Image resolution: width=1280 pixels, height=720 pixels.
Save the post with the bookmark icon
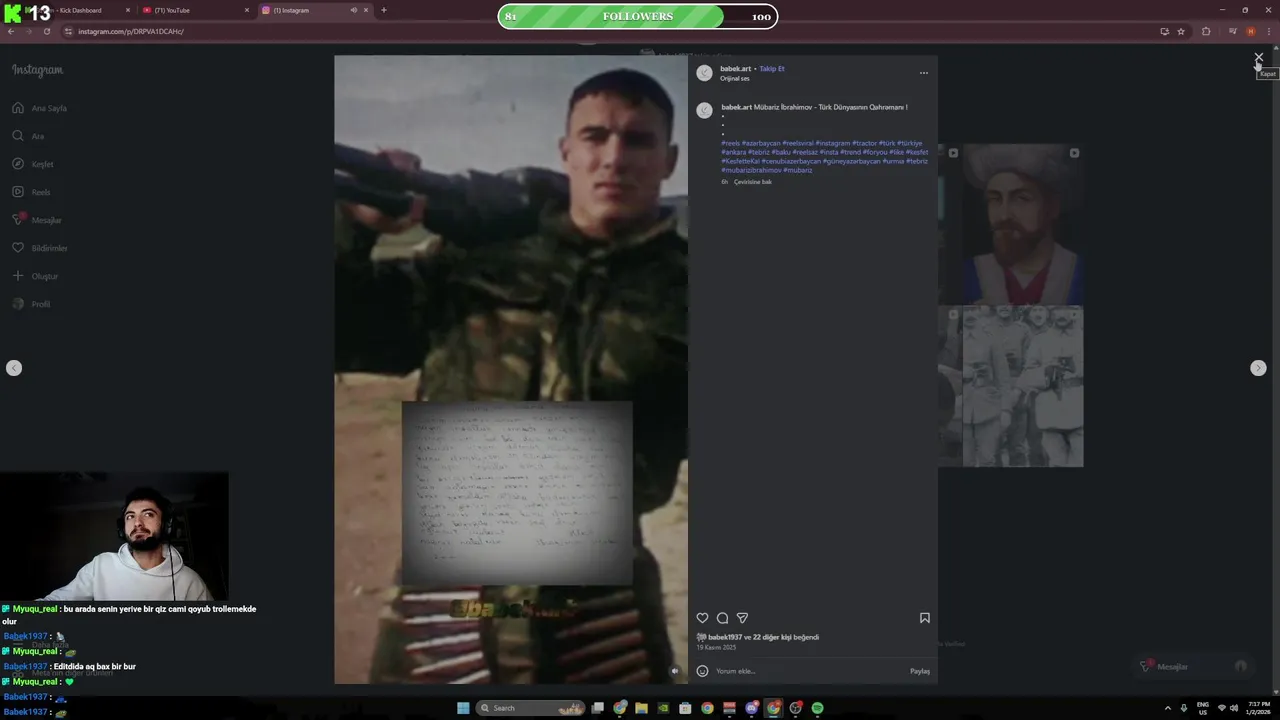pyautogui.click(x=925, y=618)
